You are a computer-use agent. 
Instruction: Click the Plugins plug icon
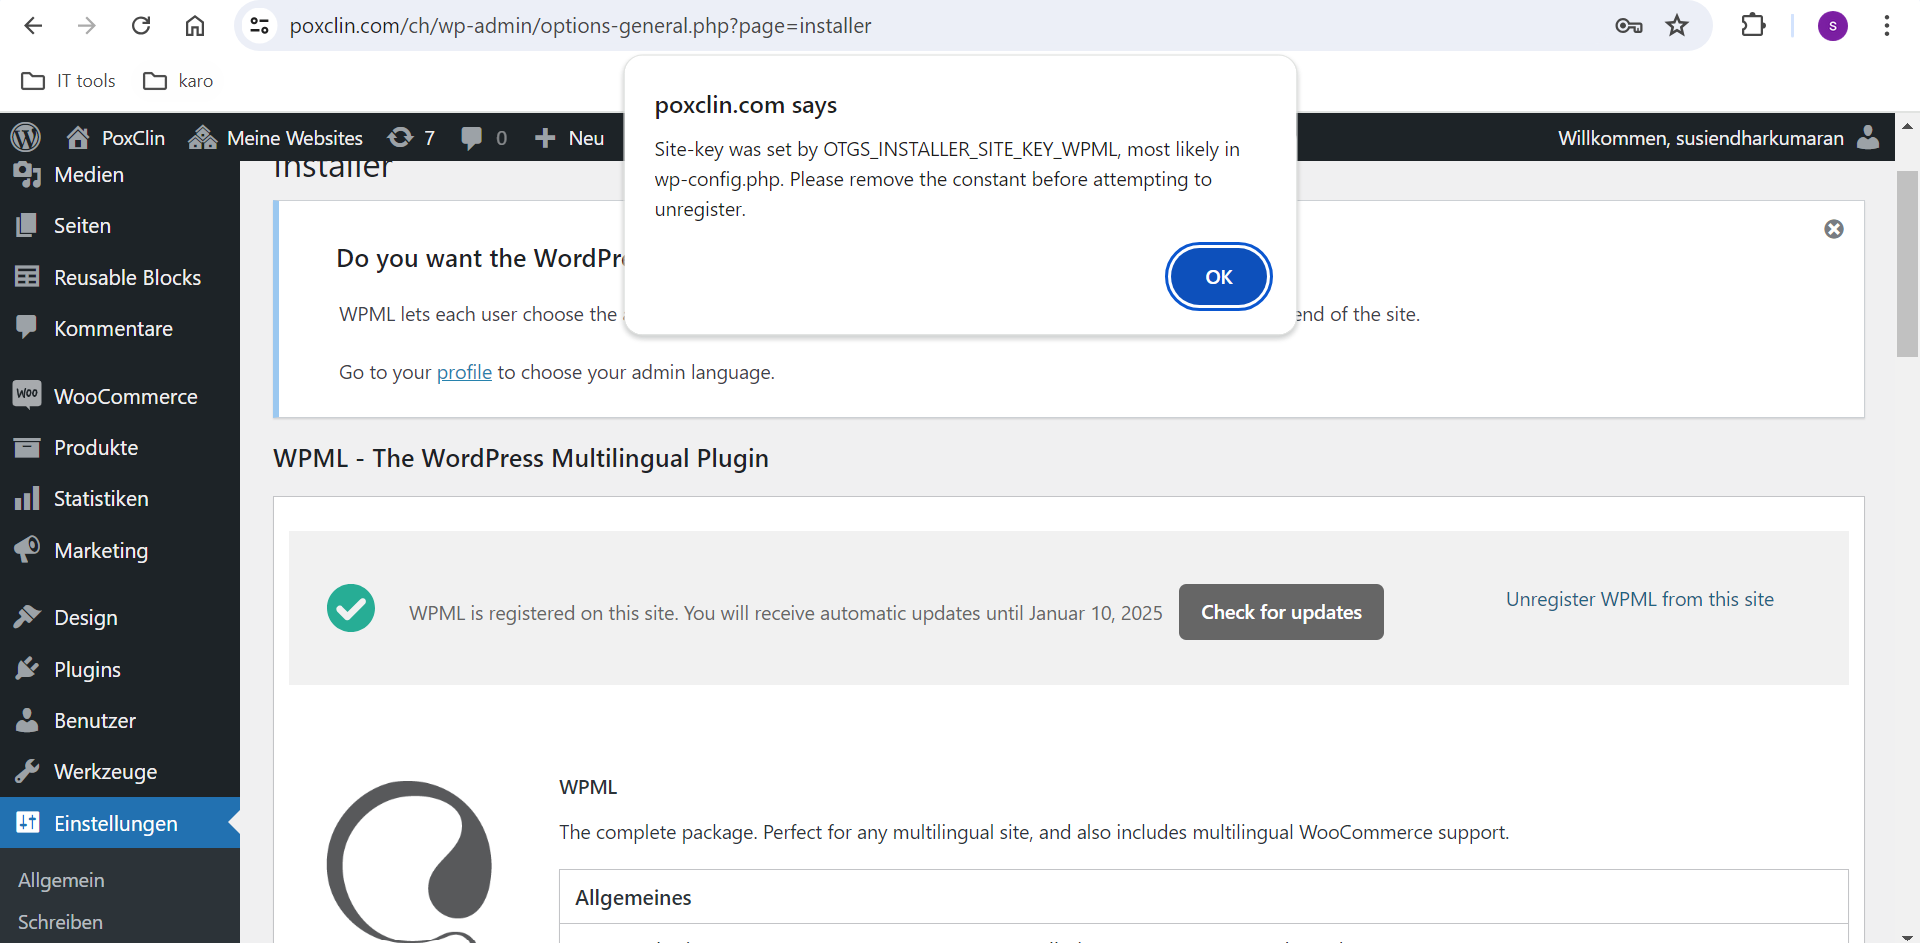point(27,668)
